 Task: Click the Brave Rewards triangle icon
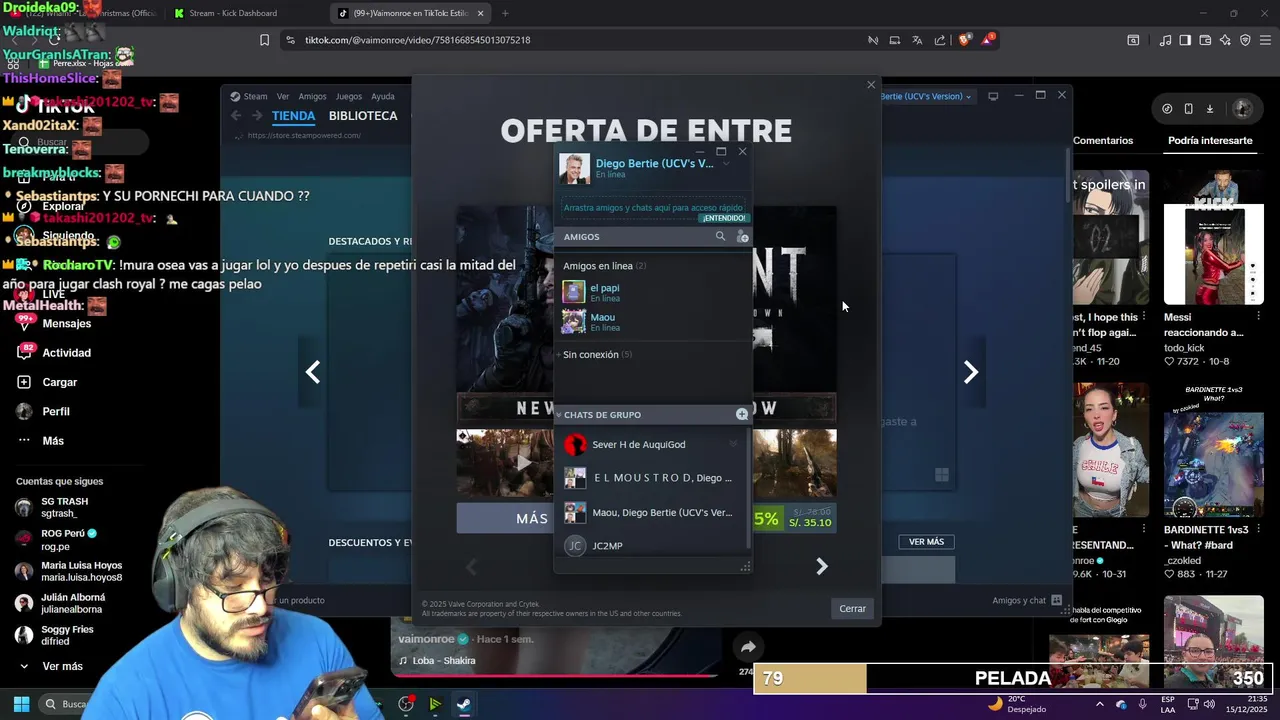tap(989, 40)
